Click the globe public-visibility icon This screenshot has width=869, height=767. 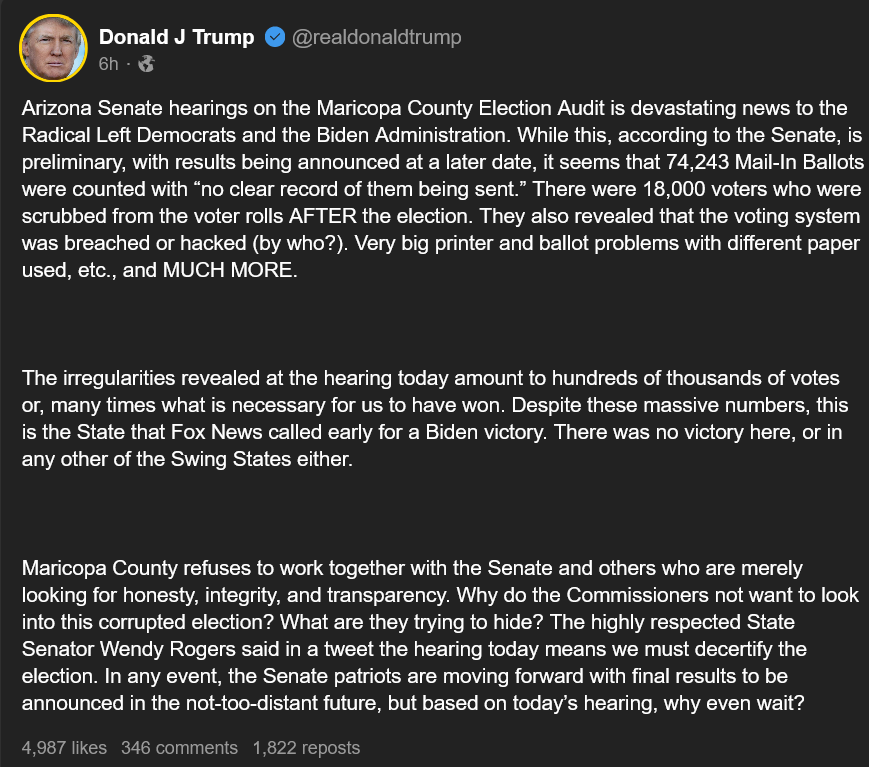146,64
